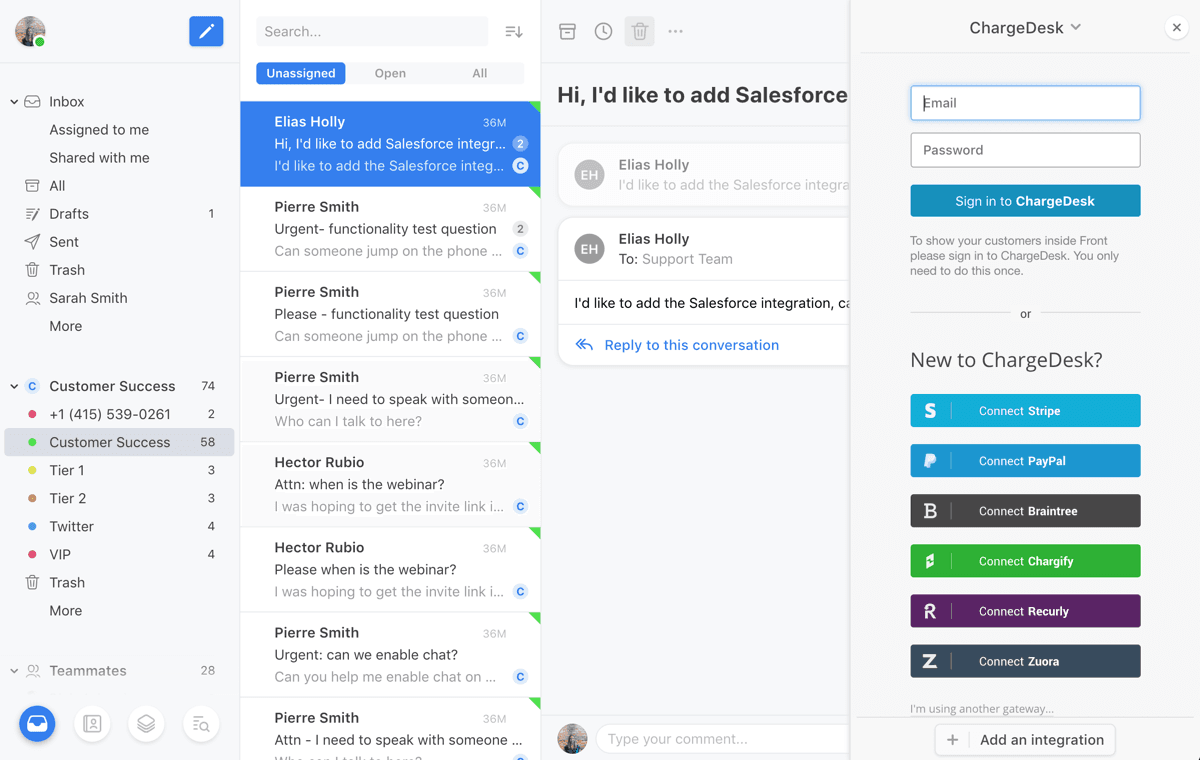Image resolution: width=1200 pixels, height=760 pixels.
Task: Open the compose new message pencil icon
Action: [x=206, y=31]
